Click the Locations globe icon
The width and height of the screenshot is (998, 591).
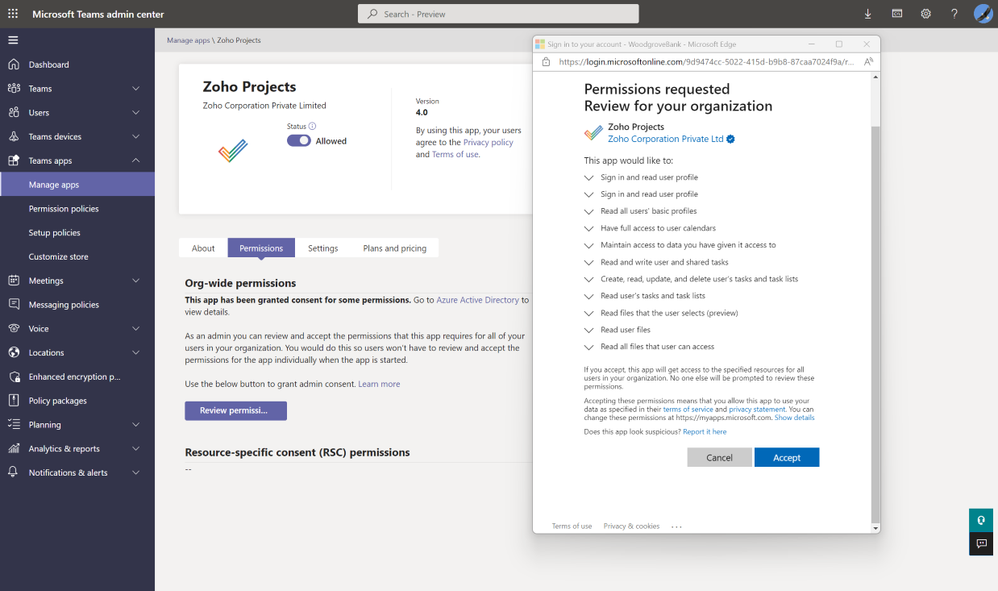[13, 352]
